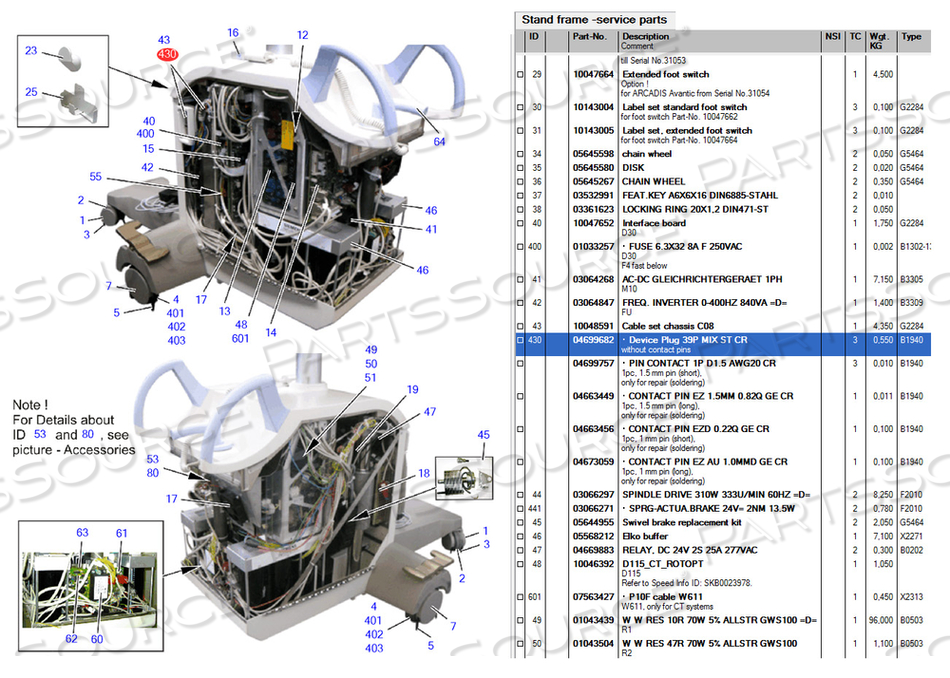Sort by the Part-No. column header
Image resolution: width=950 pixels, height=678 pixels.
point(590,37)
